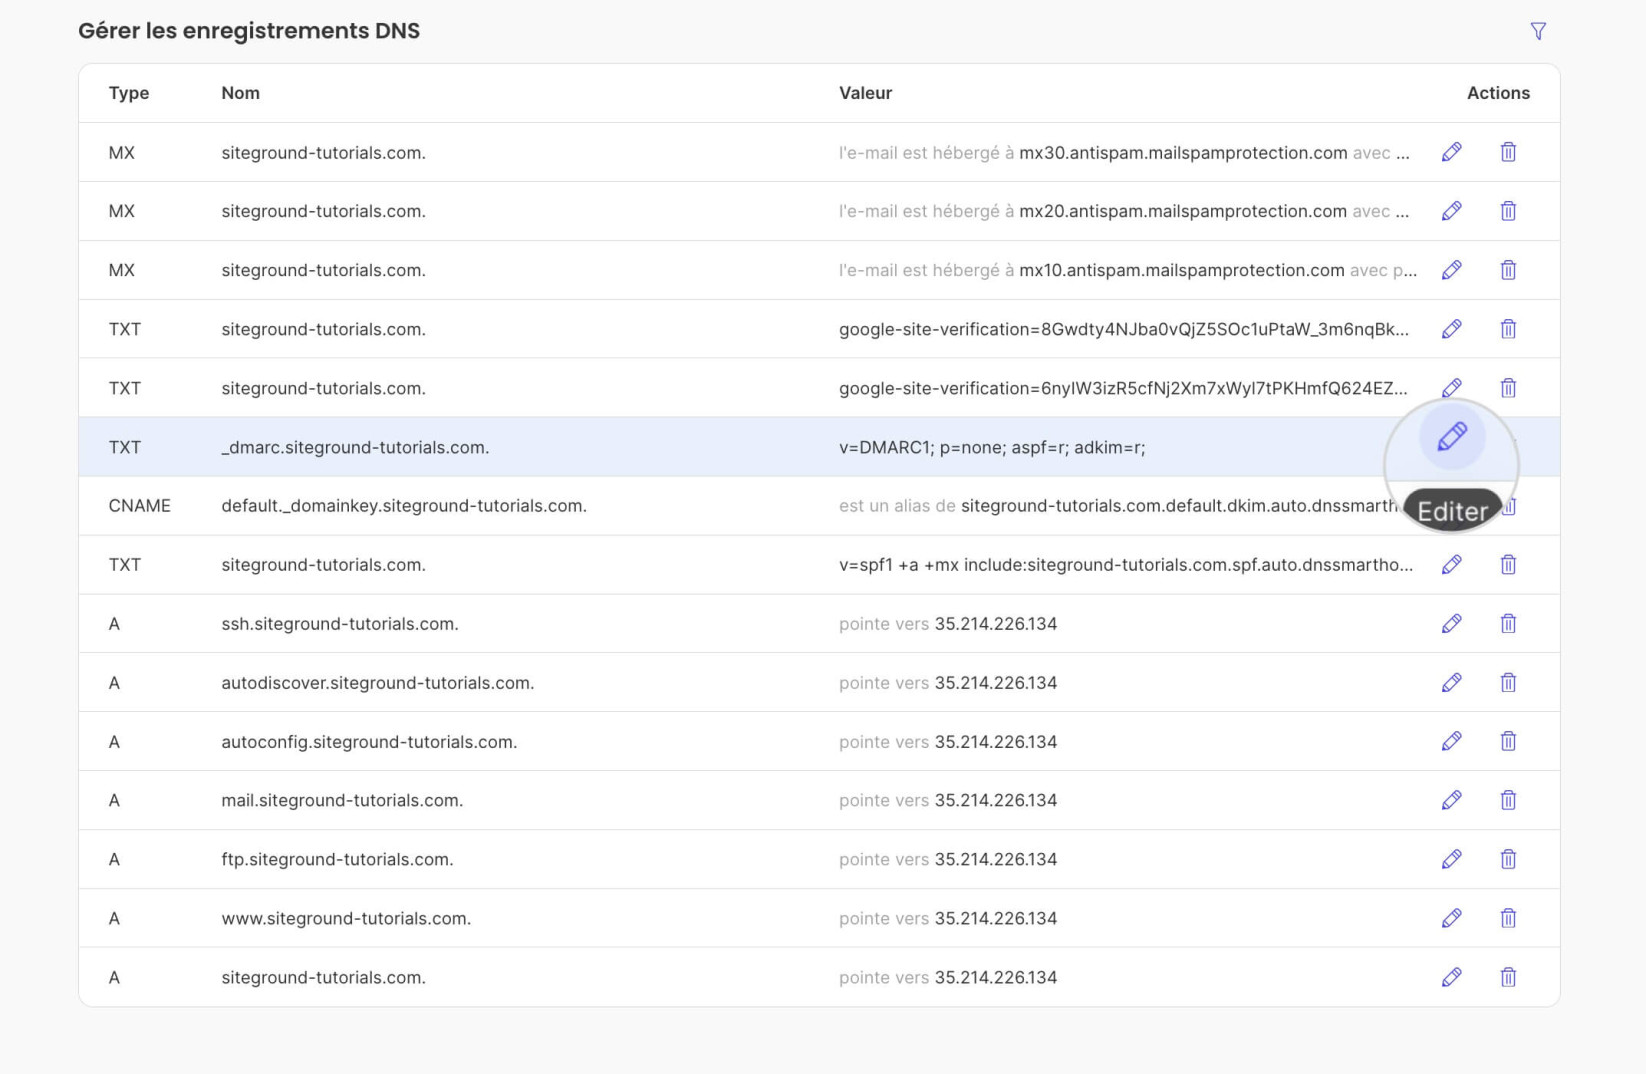Image resolution: width=1646 pixels, height=1074 pixels.
Task: Click the Gérer les enregistrements DNS heading
Action: 249,31
